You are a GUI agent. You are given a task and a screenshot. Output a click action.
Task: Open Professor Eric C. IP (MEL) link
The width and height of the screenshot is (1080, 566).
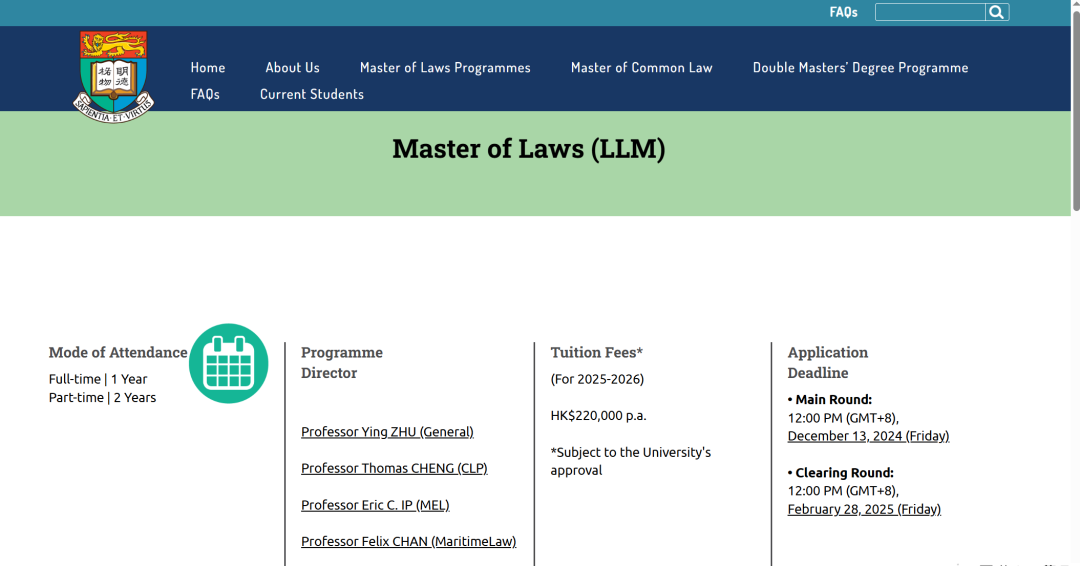pyautogui.click(x=375, y=505)
